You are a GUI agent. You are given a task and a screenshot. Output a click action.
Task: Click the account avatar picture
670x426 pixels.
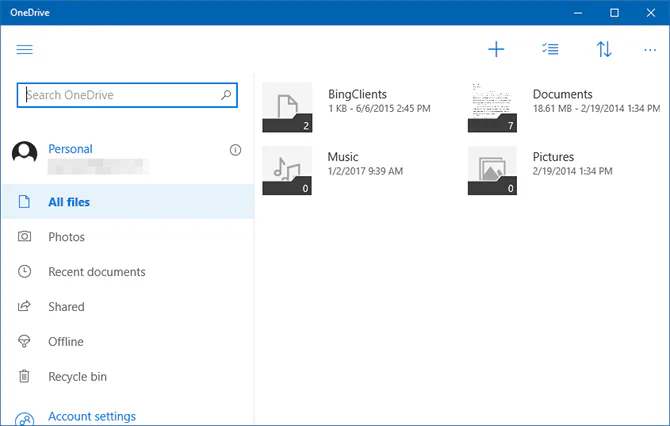coord(24,152)
